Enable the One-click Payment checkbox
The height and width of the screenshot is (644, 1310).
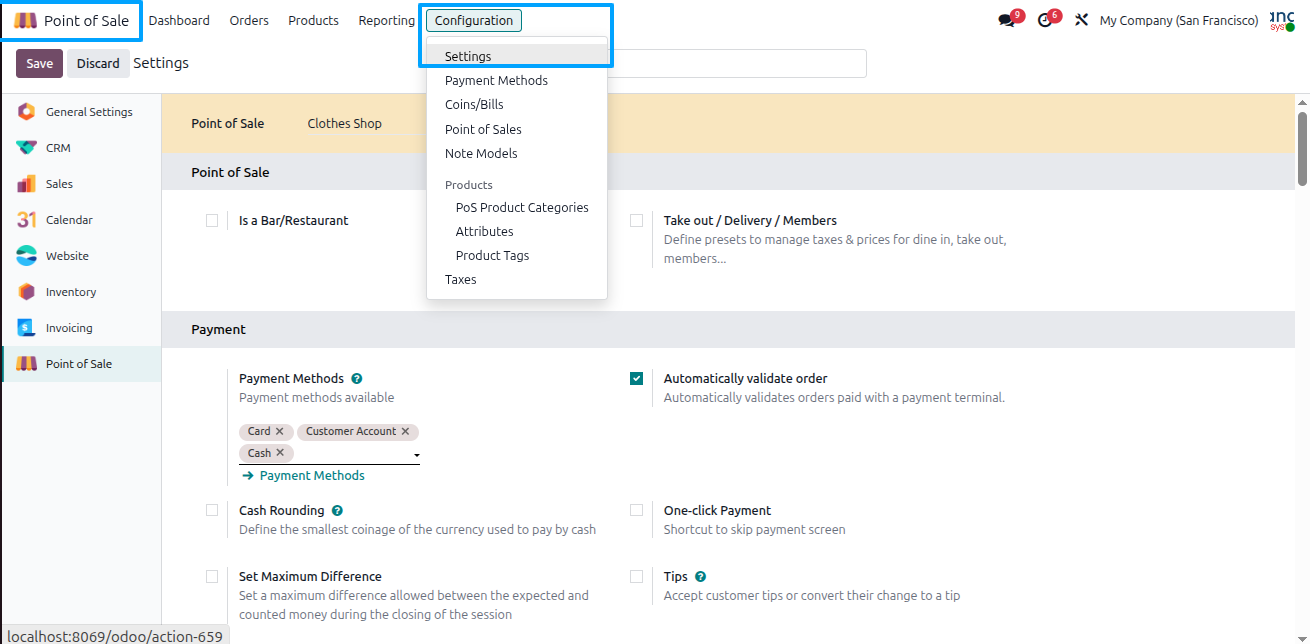tap(637, 511)
